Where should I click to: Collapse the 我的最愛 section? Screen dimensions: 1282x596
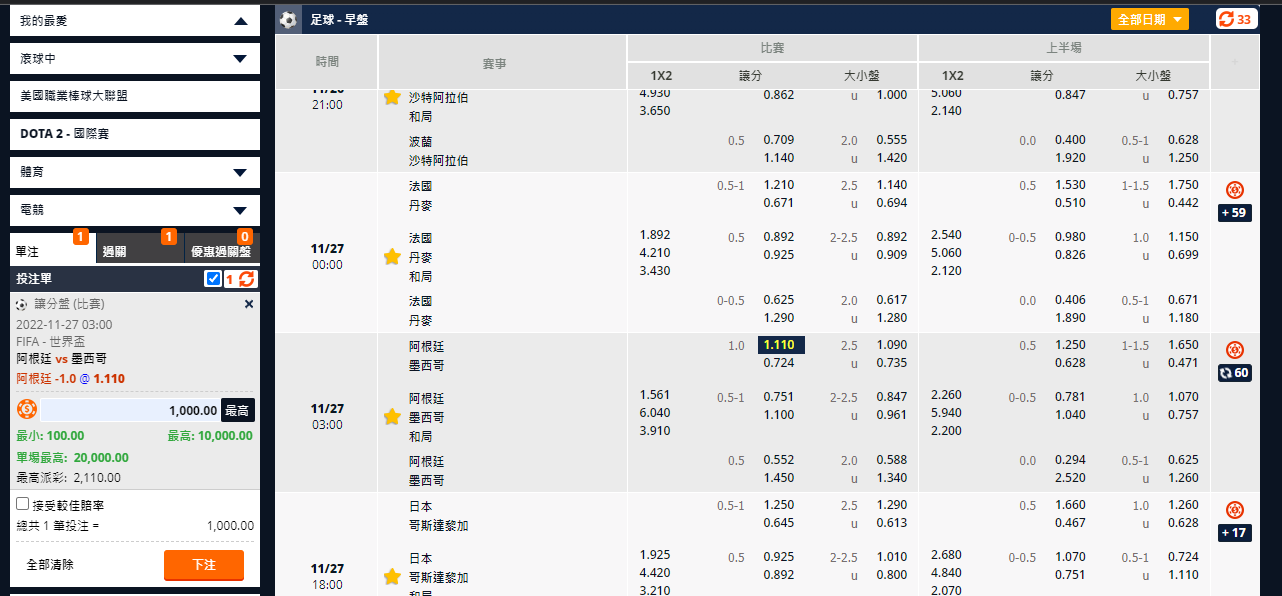(x=239, y=21)
